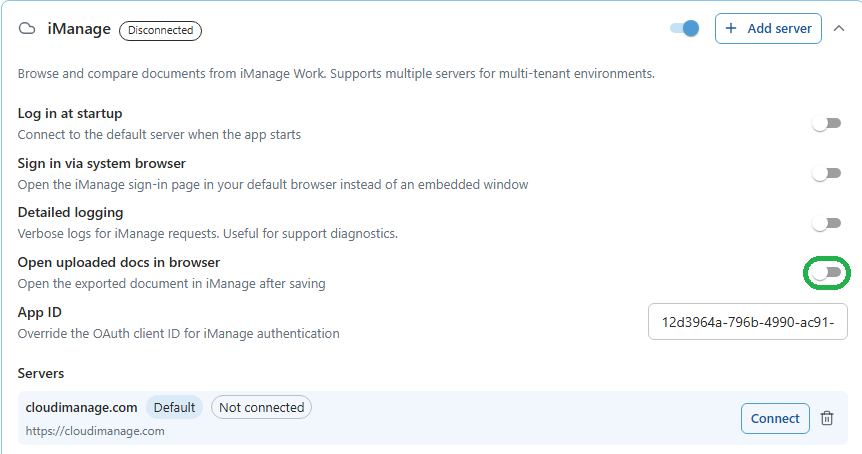Screen dimensions: 862x454
Task: Click the App ID label
Action: 40,312
